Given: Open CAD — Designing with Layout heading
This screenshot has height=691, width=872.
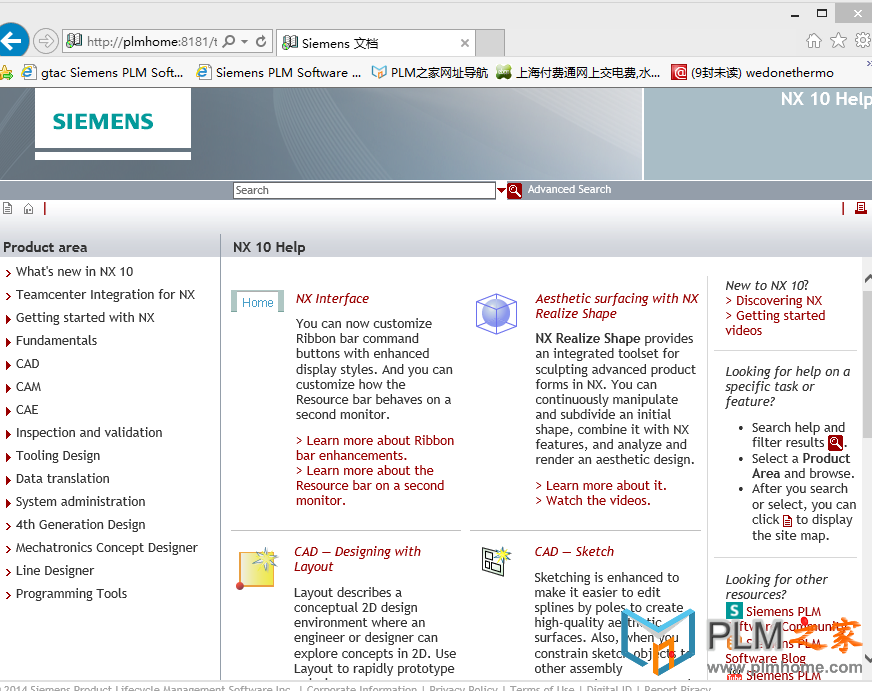Looking at the screenshot, I should tap(358, 559).
